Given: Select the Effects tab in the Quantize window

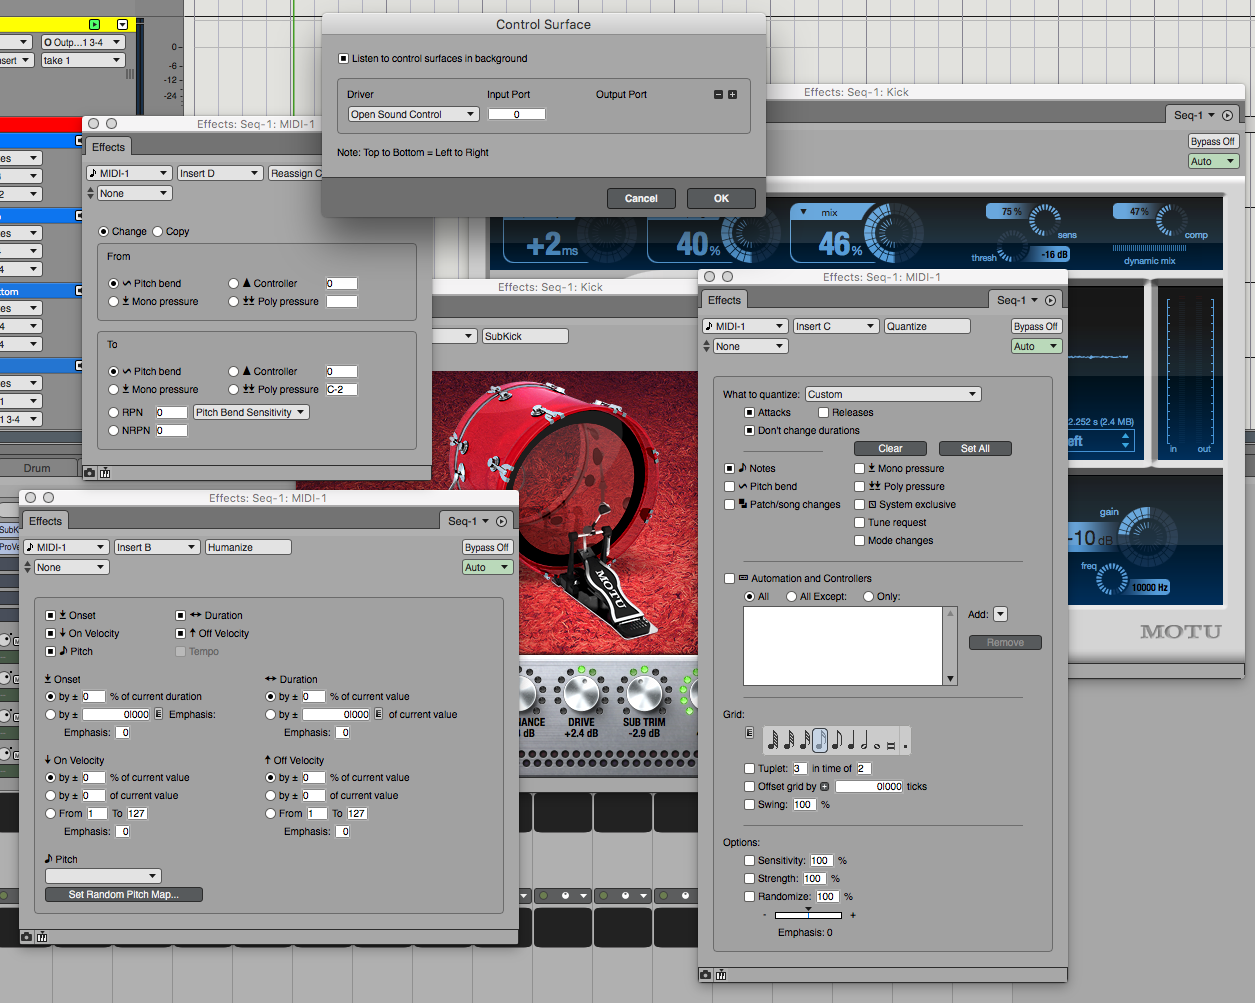Looking at the screenshot, I should click(x=724, y=300).
